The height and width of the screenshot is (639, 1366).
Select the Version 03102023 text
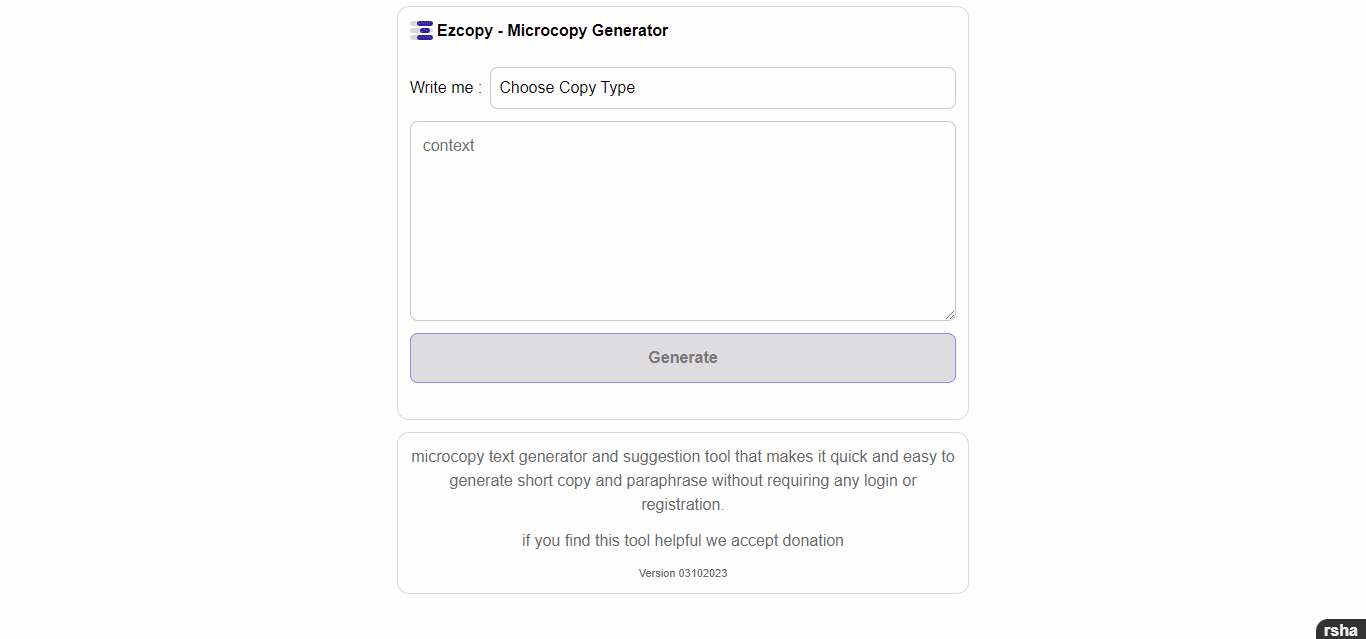pyautogui.click(x=683, y=573)
